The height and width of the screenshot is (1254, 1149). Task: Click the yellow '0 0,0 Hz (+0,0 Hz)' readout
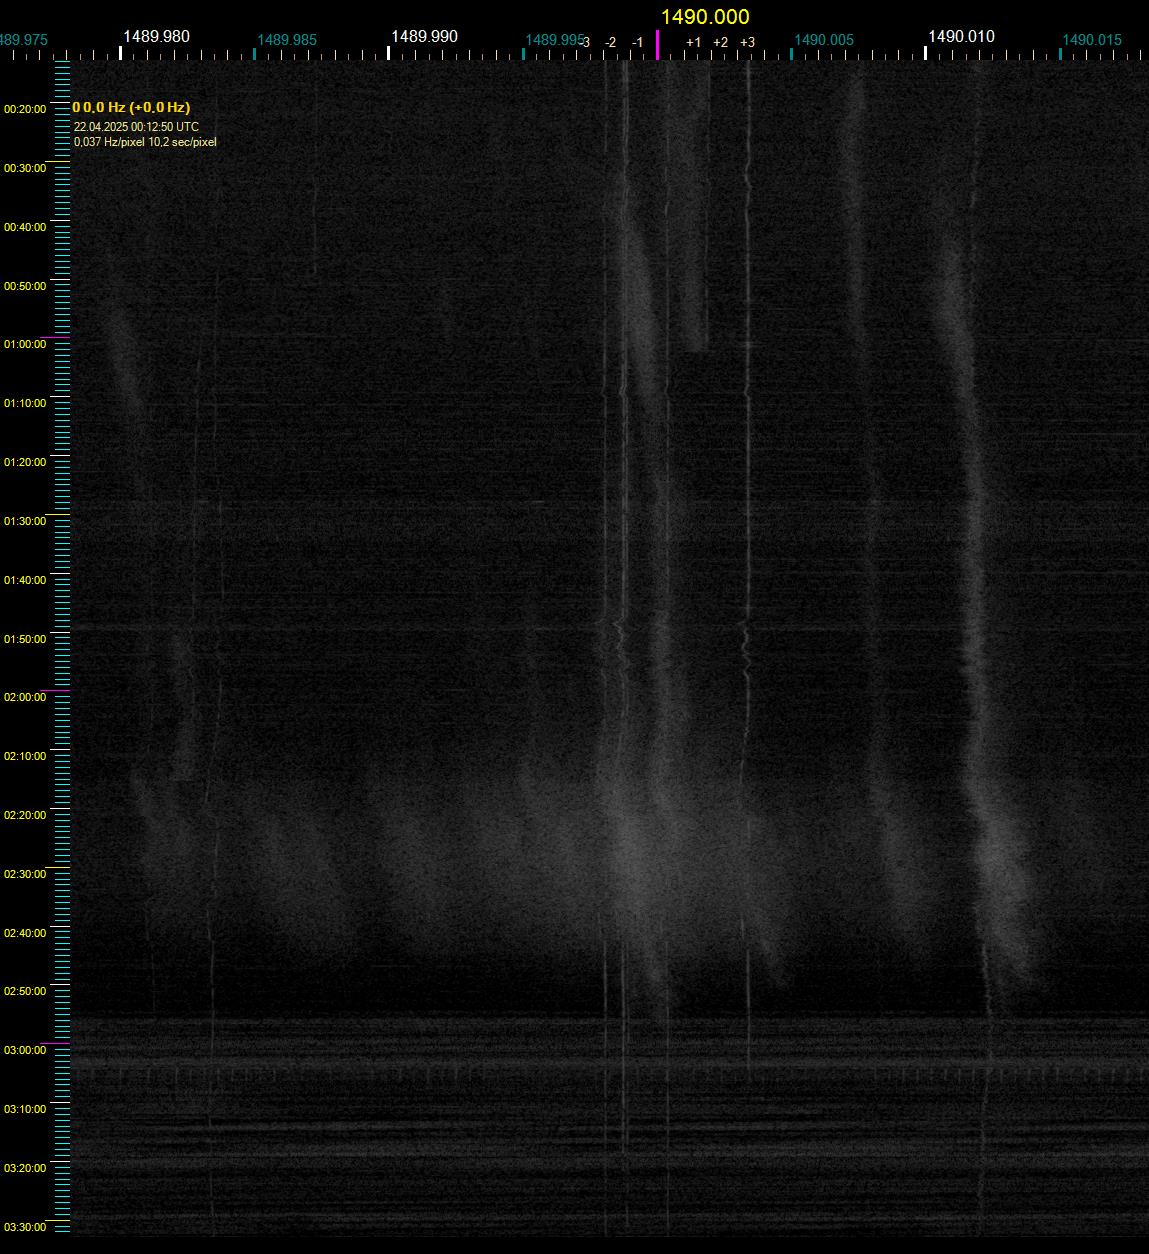[x=131, y=107]
